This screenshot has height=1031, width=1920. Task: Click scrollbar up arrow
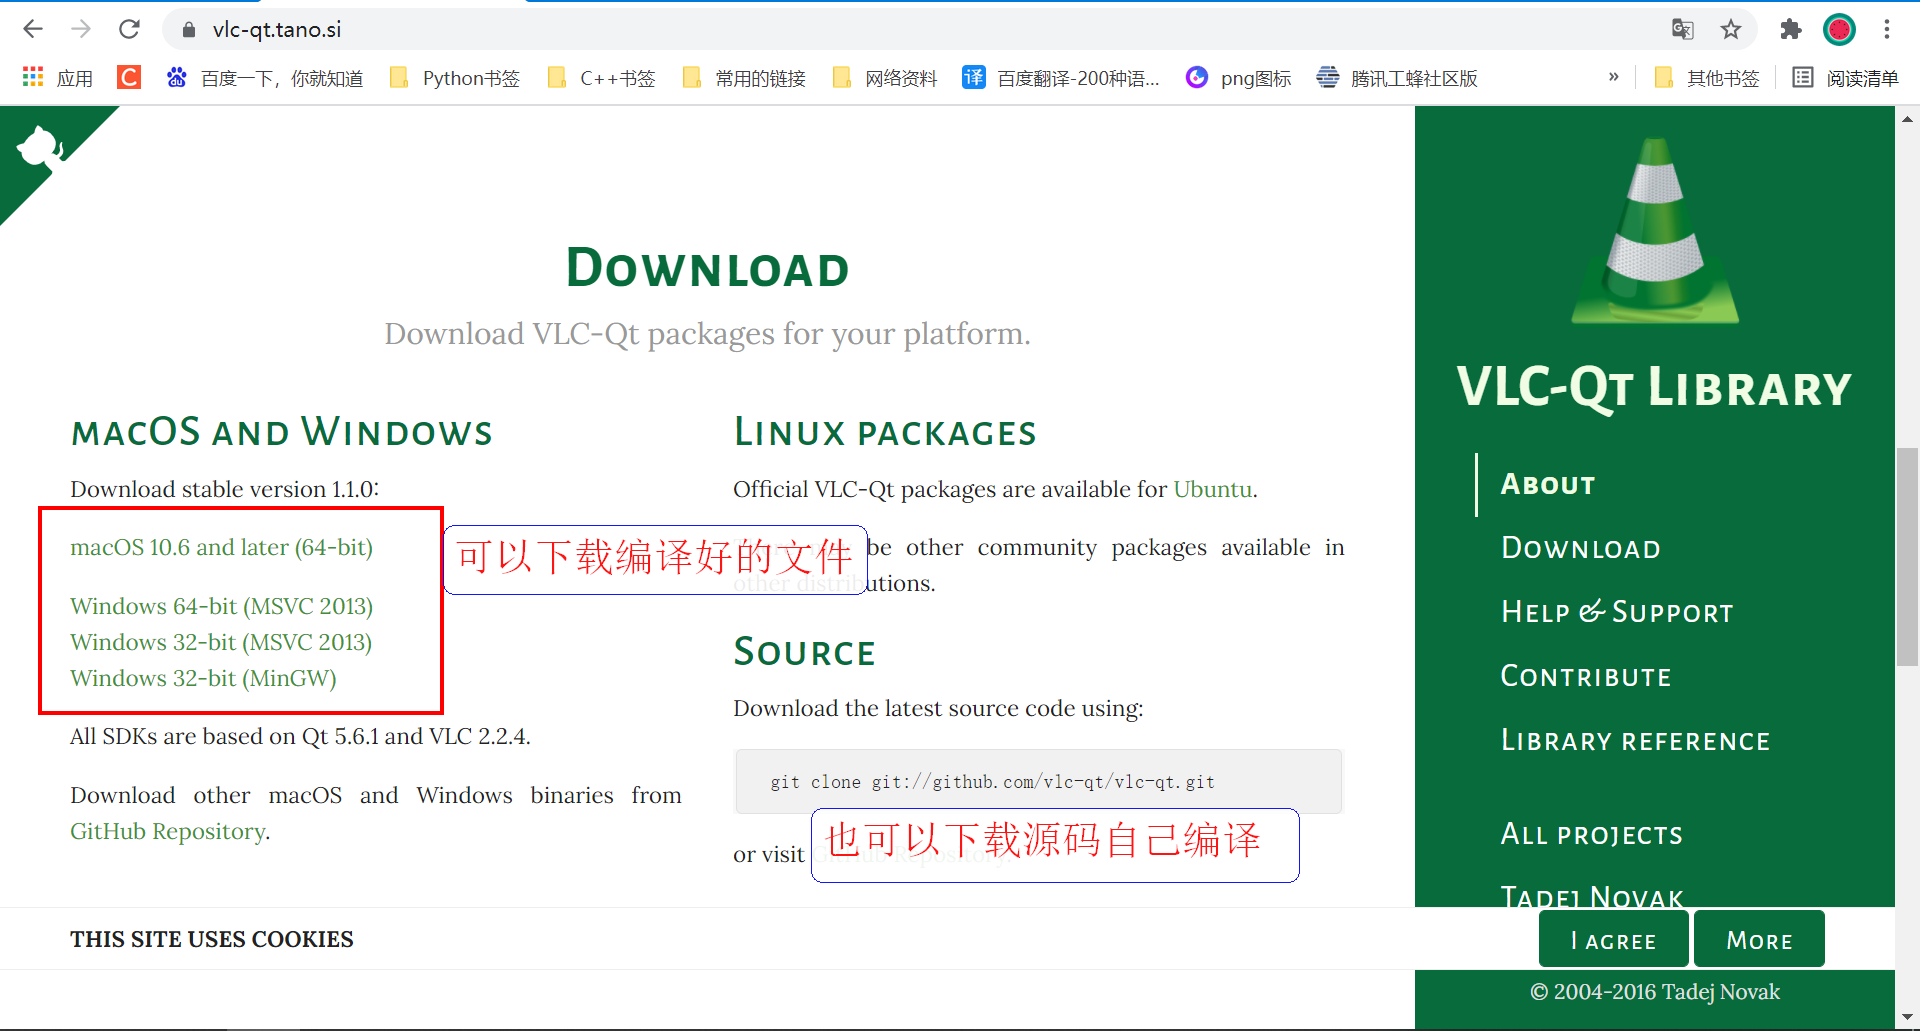click(x=1907, y=118)
